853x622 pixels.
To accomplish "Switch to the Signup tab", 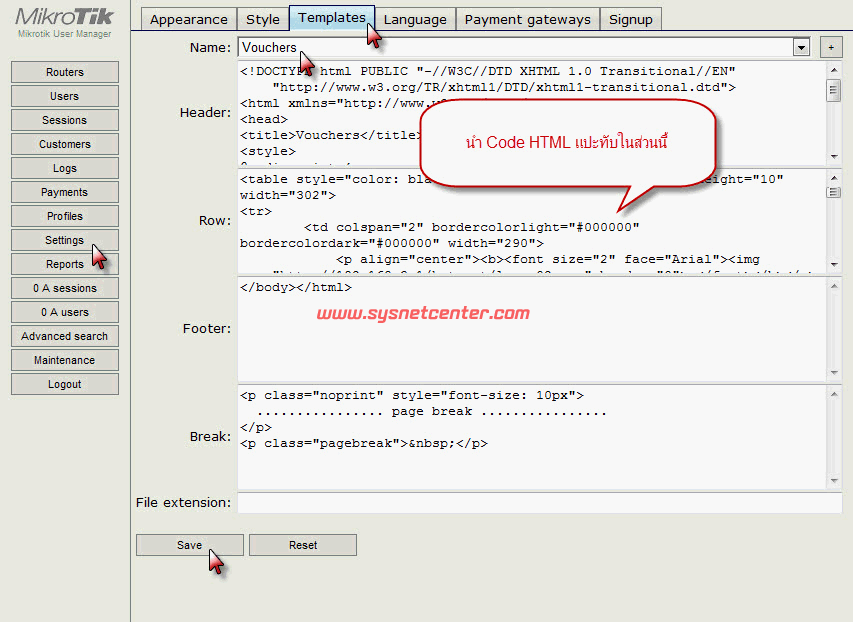I will 631,20.
